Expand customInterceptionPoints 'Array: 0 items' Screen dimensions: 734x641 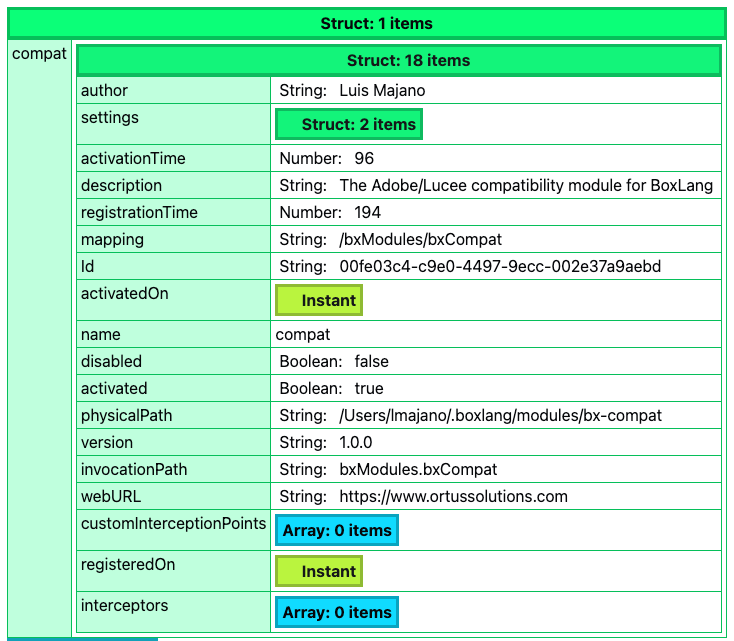pos(337,530)
